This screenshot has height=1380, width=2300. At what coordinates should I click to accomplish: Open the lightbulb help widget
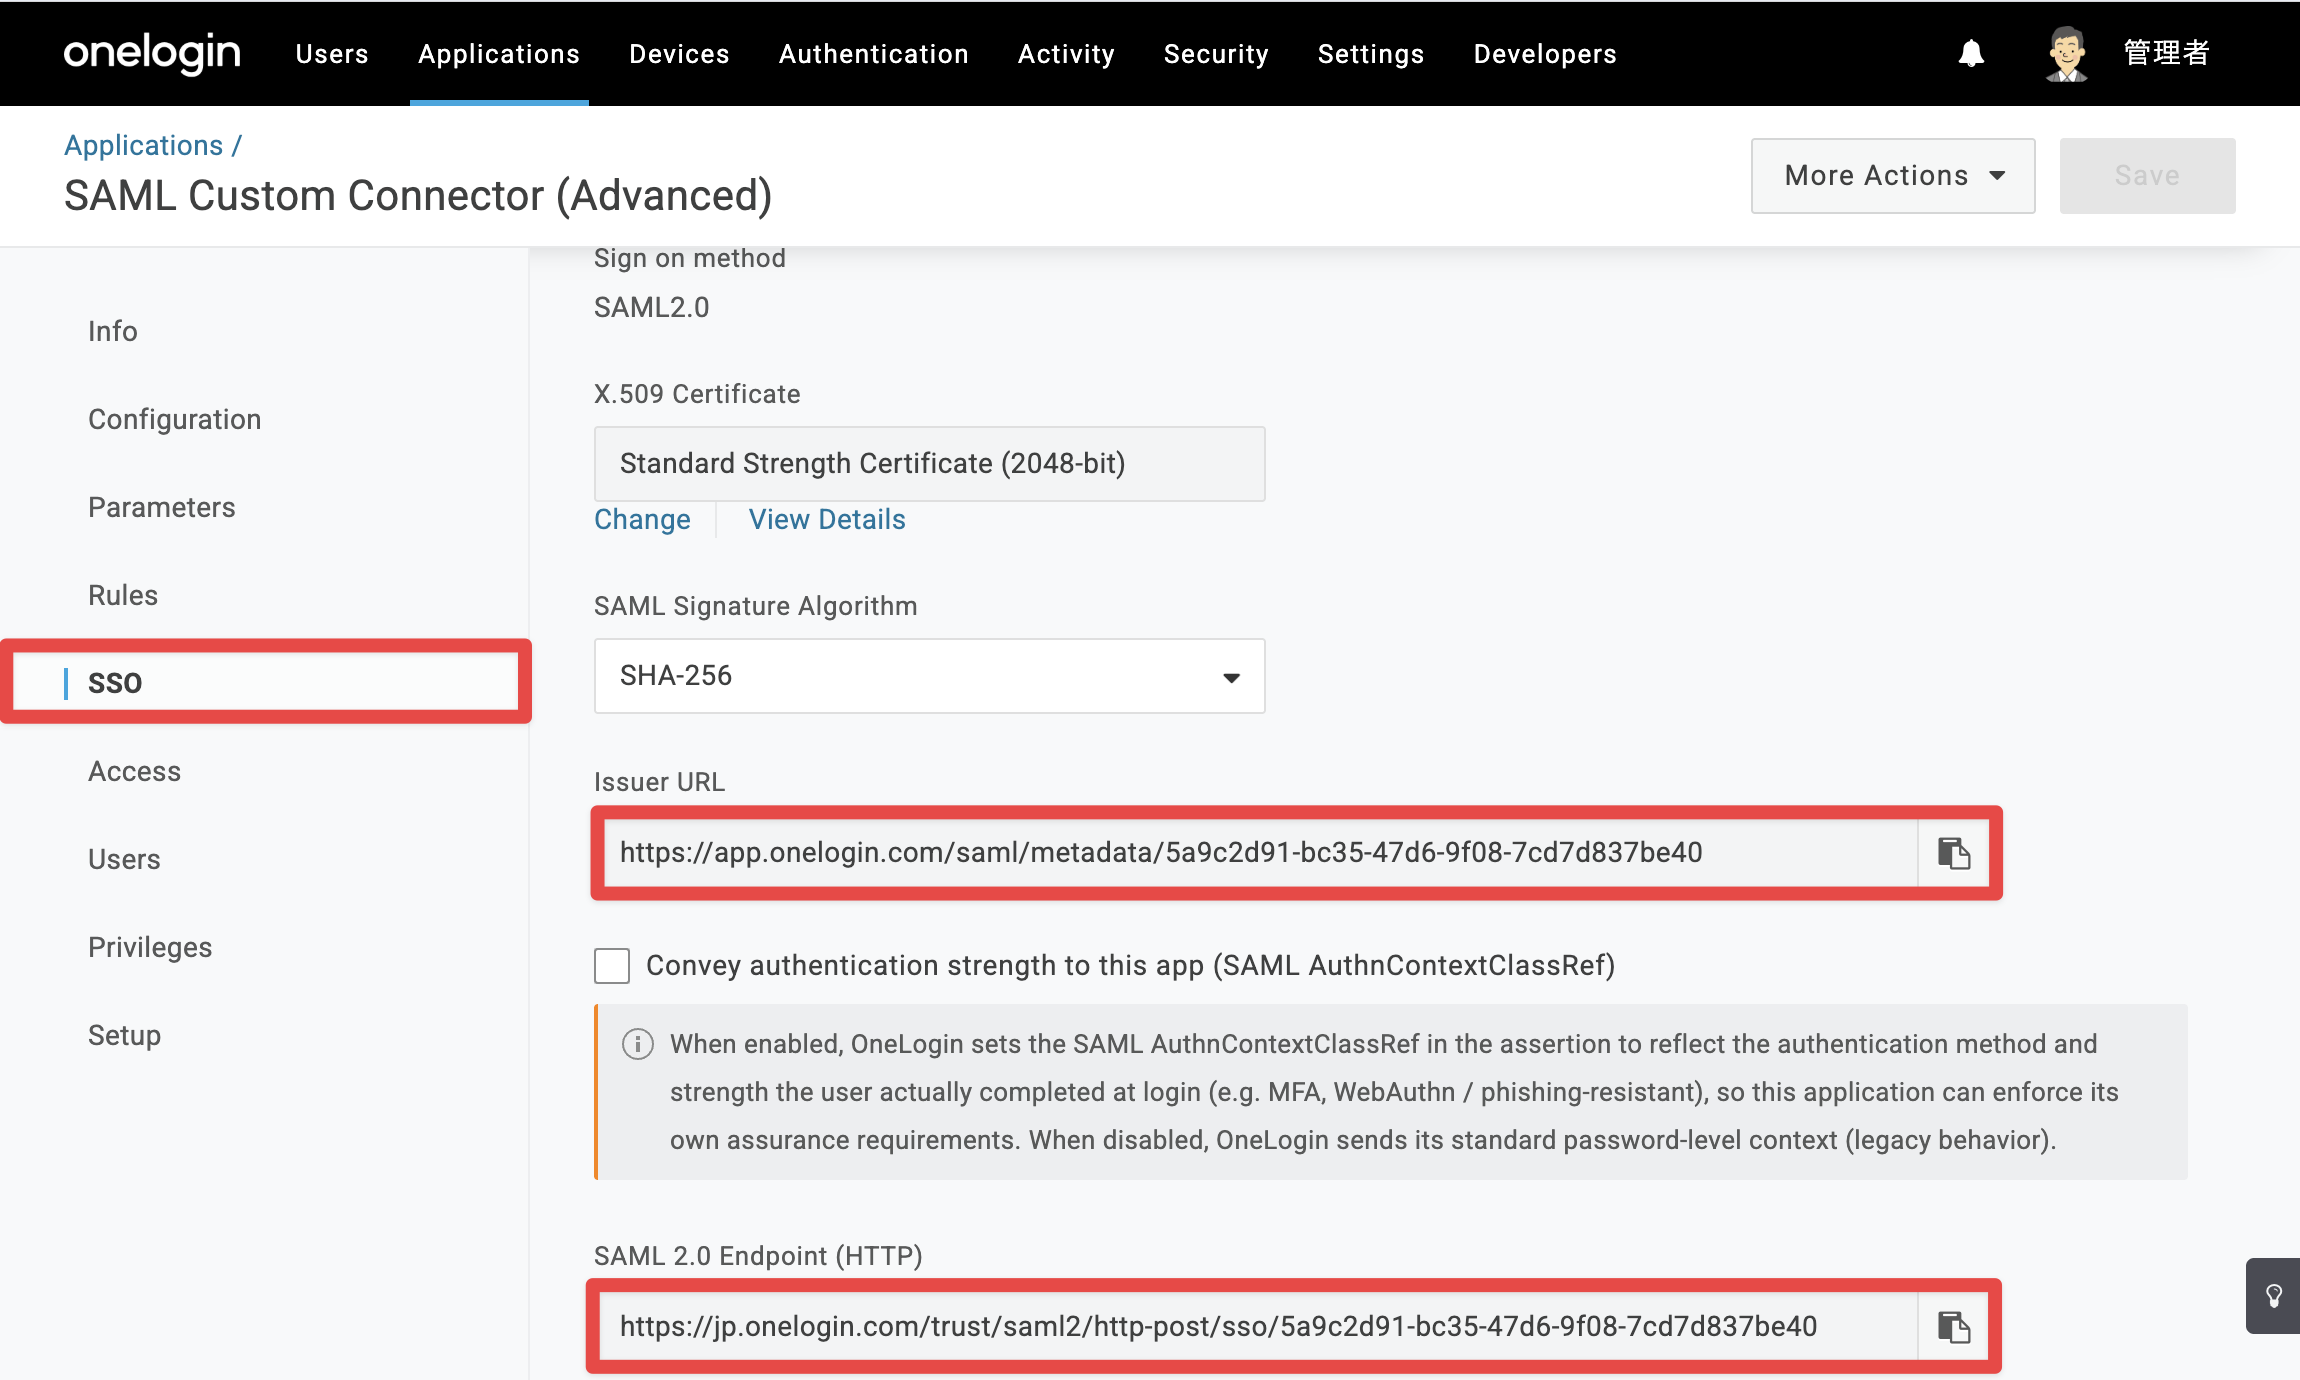2274,1296
